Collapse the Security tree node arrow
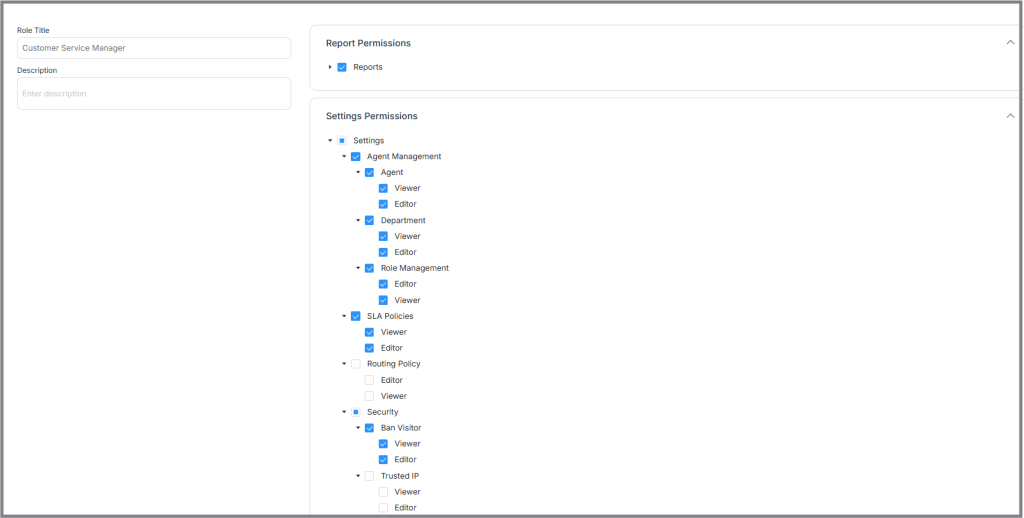Screen dimensions: 1024x518 tap(344, 412)
